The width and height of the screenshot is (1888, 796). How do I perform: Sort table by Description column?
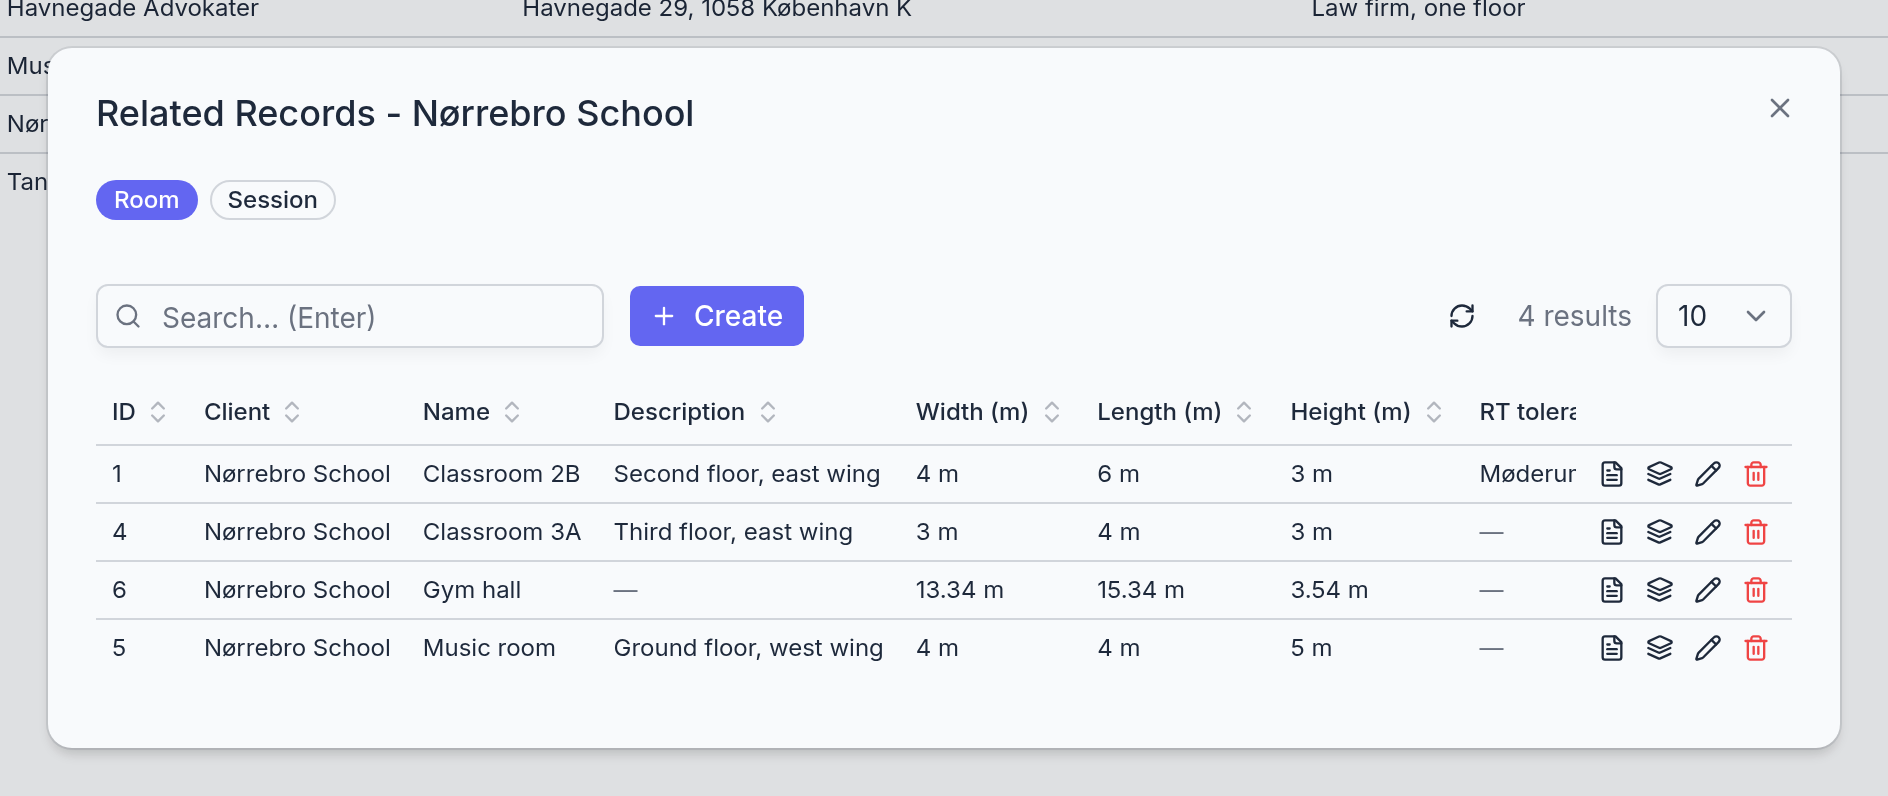[695, 412]
